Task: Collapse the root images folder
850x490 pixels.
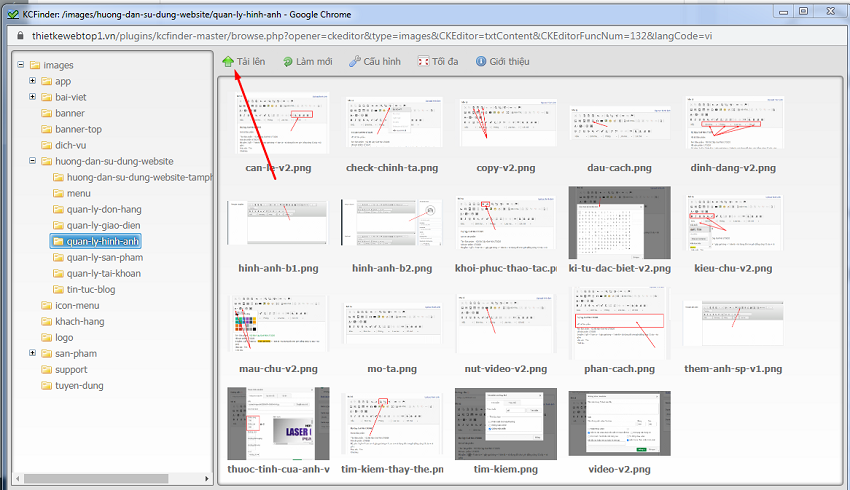Action: pos(21,65)
